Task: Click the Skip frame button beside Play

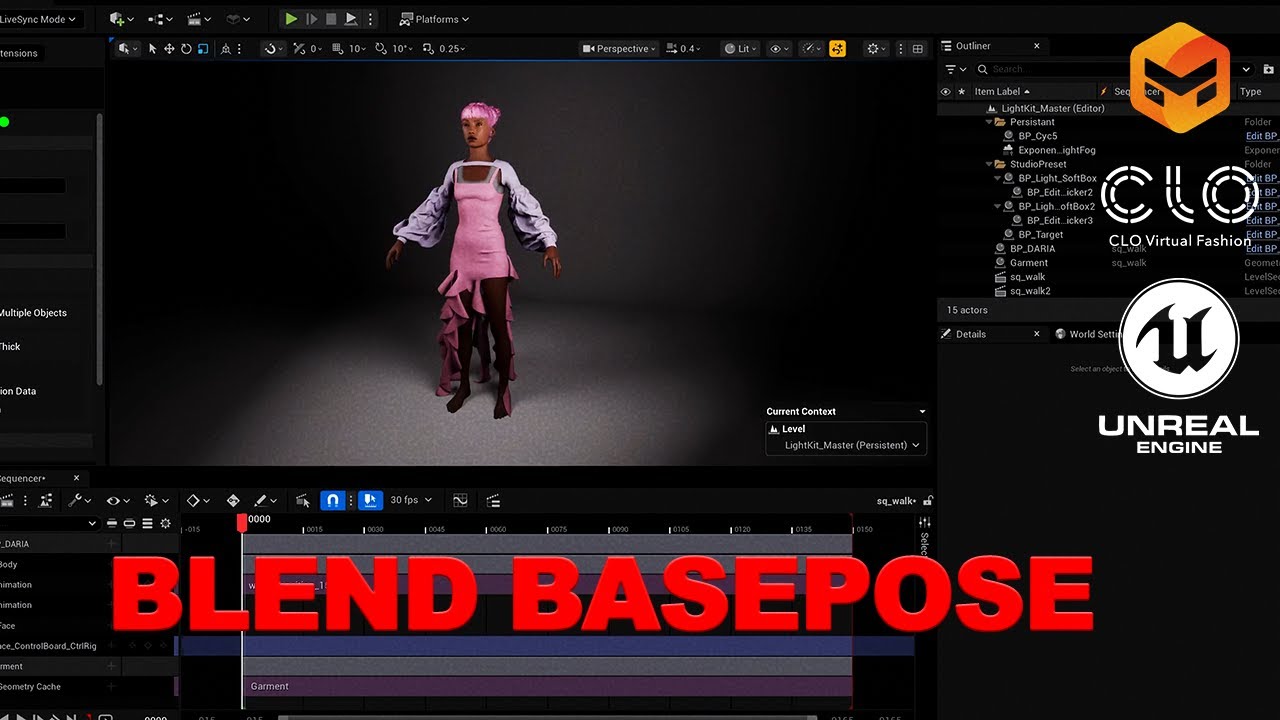Action: pos(311,19)
